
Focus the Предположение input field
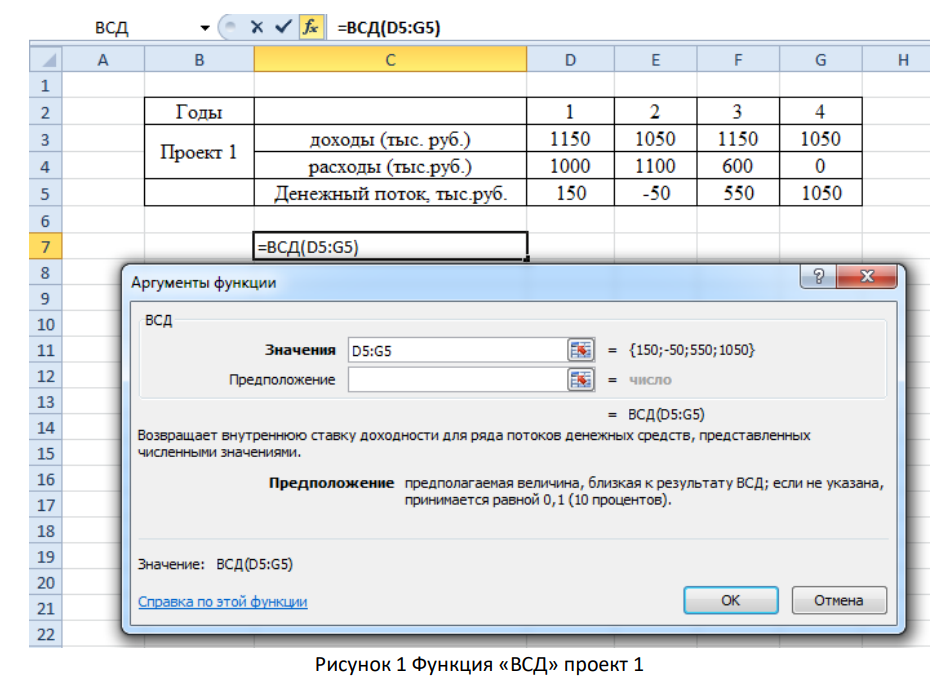click(457, 380)
